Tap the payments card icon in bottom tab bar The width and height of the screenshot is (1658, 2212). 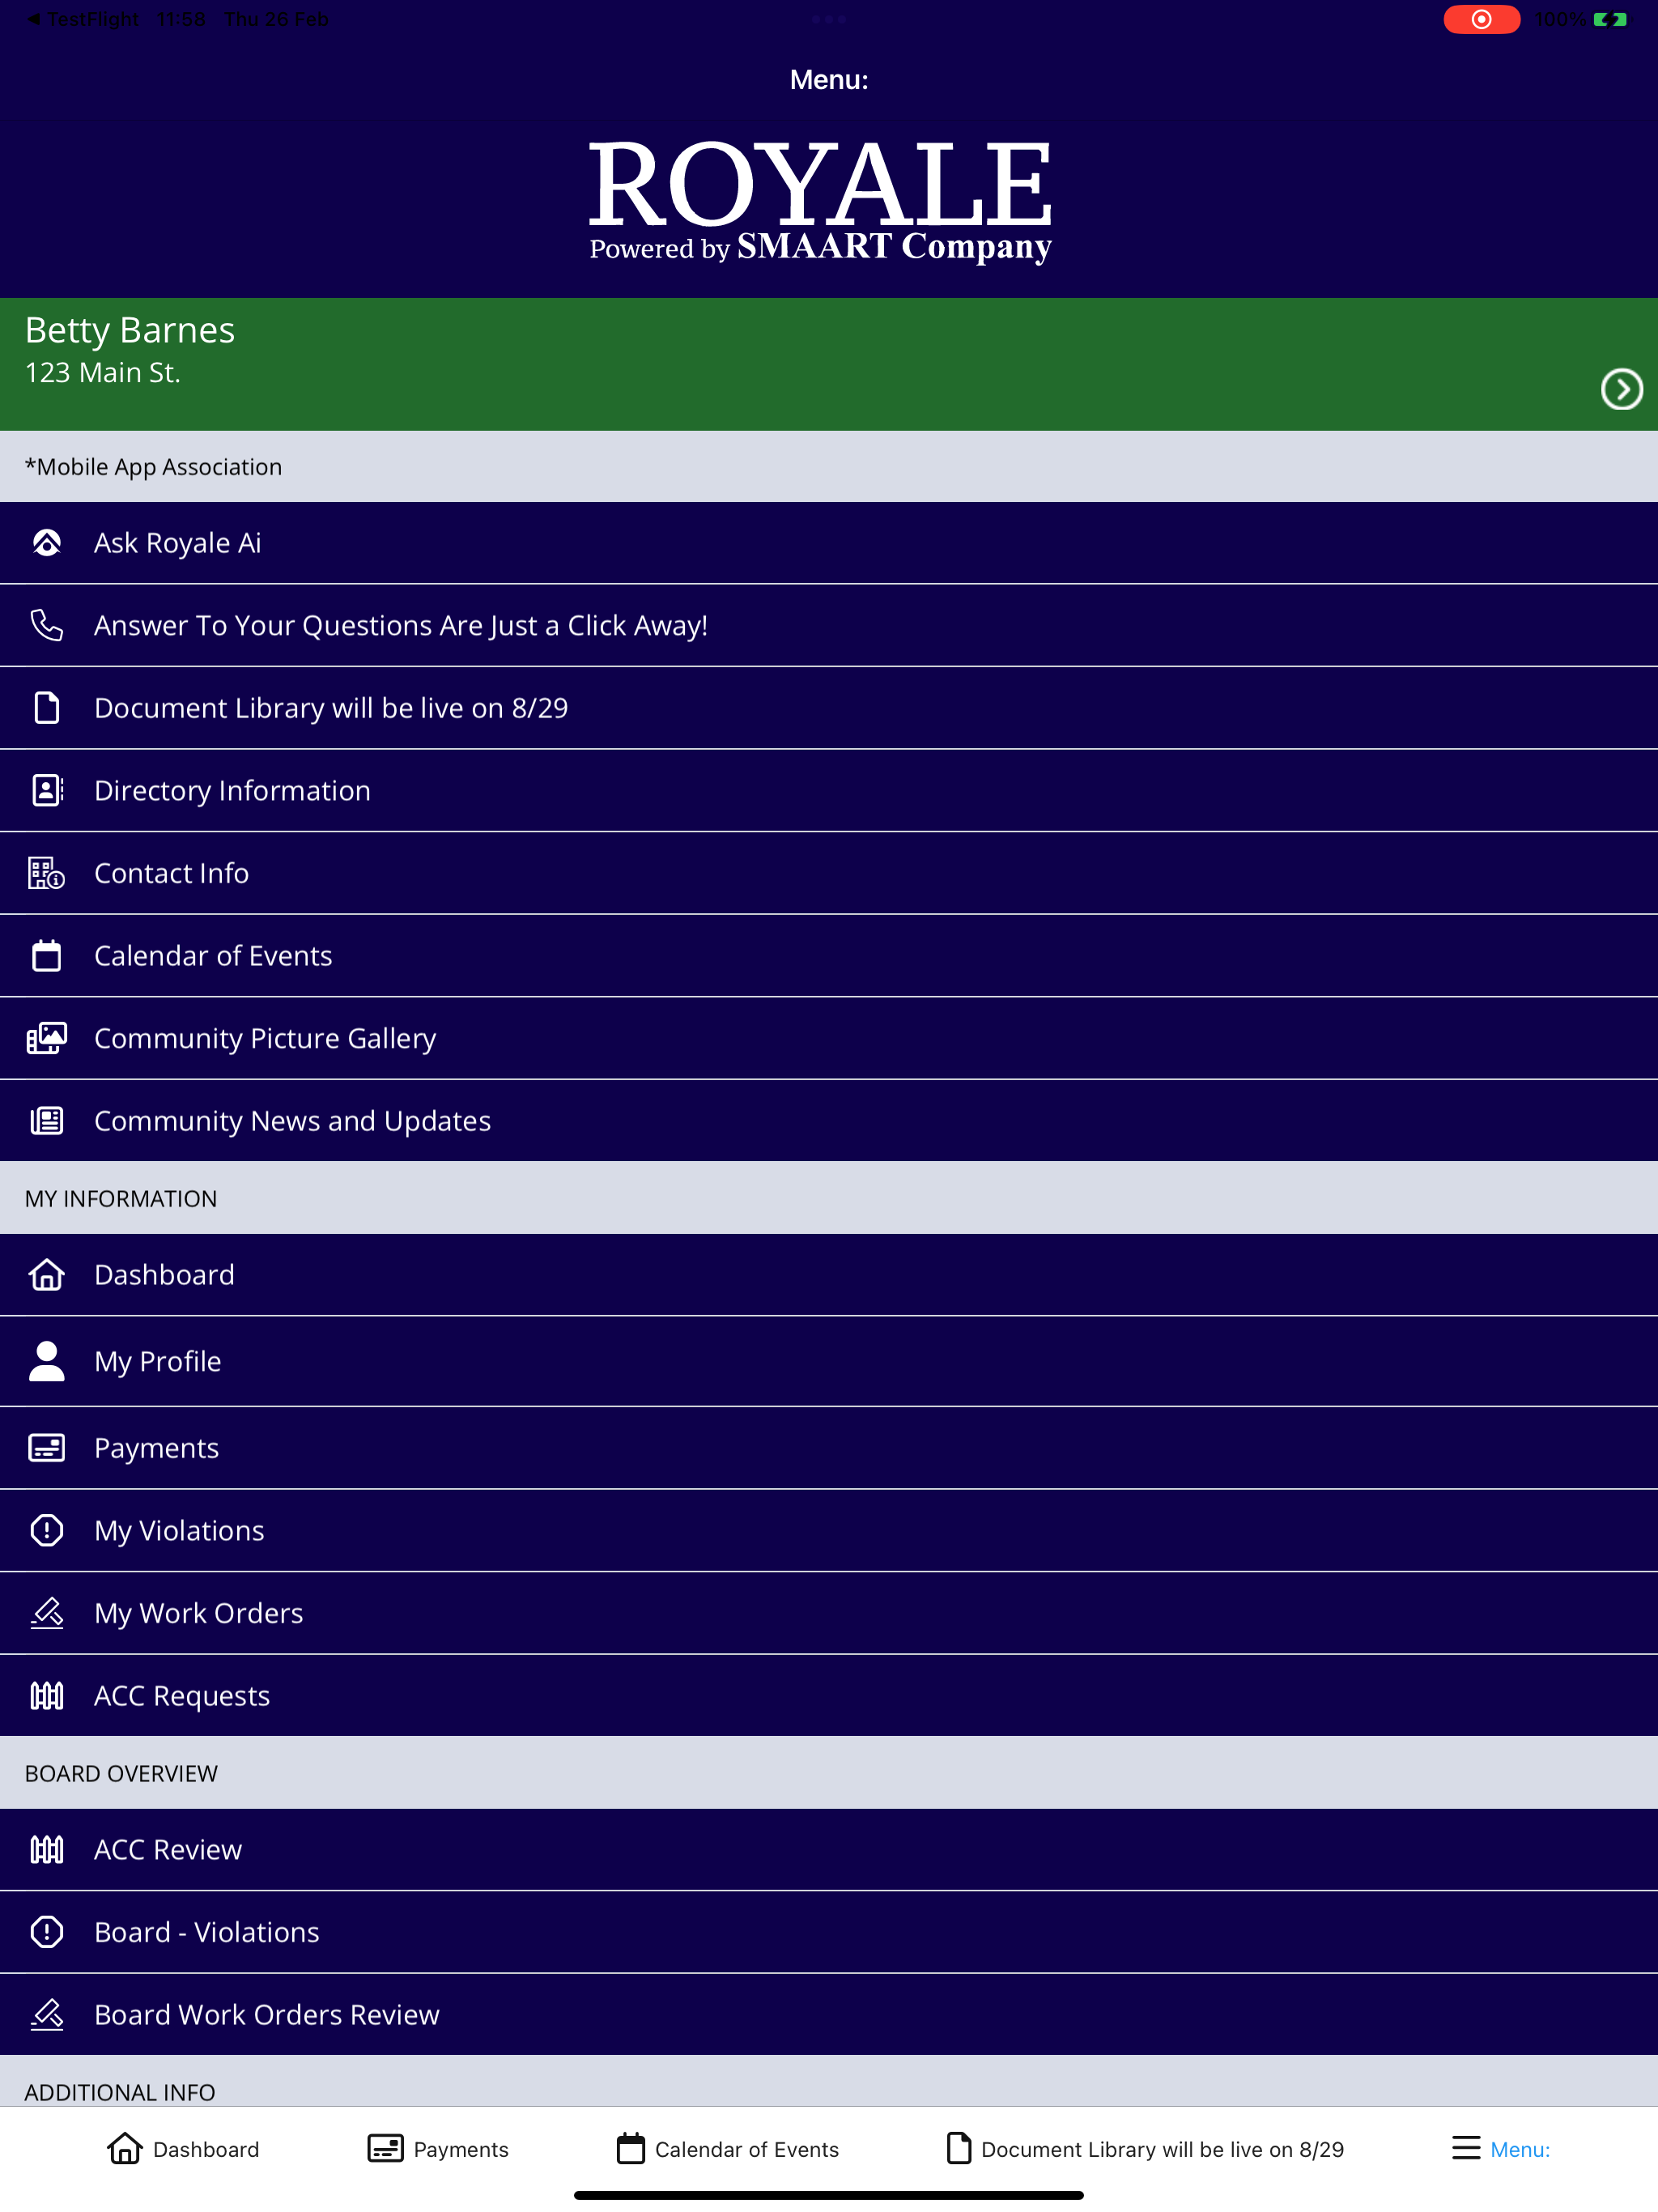pos(386,2148)
